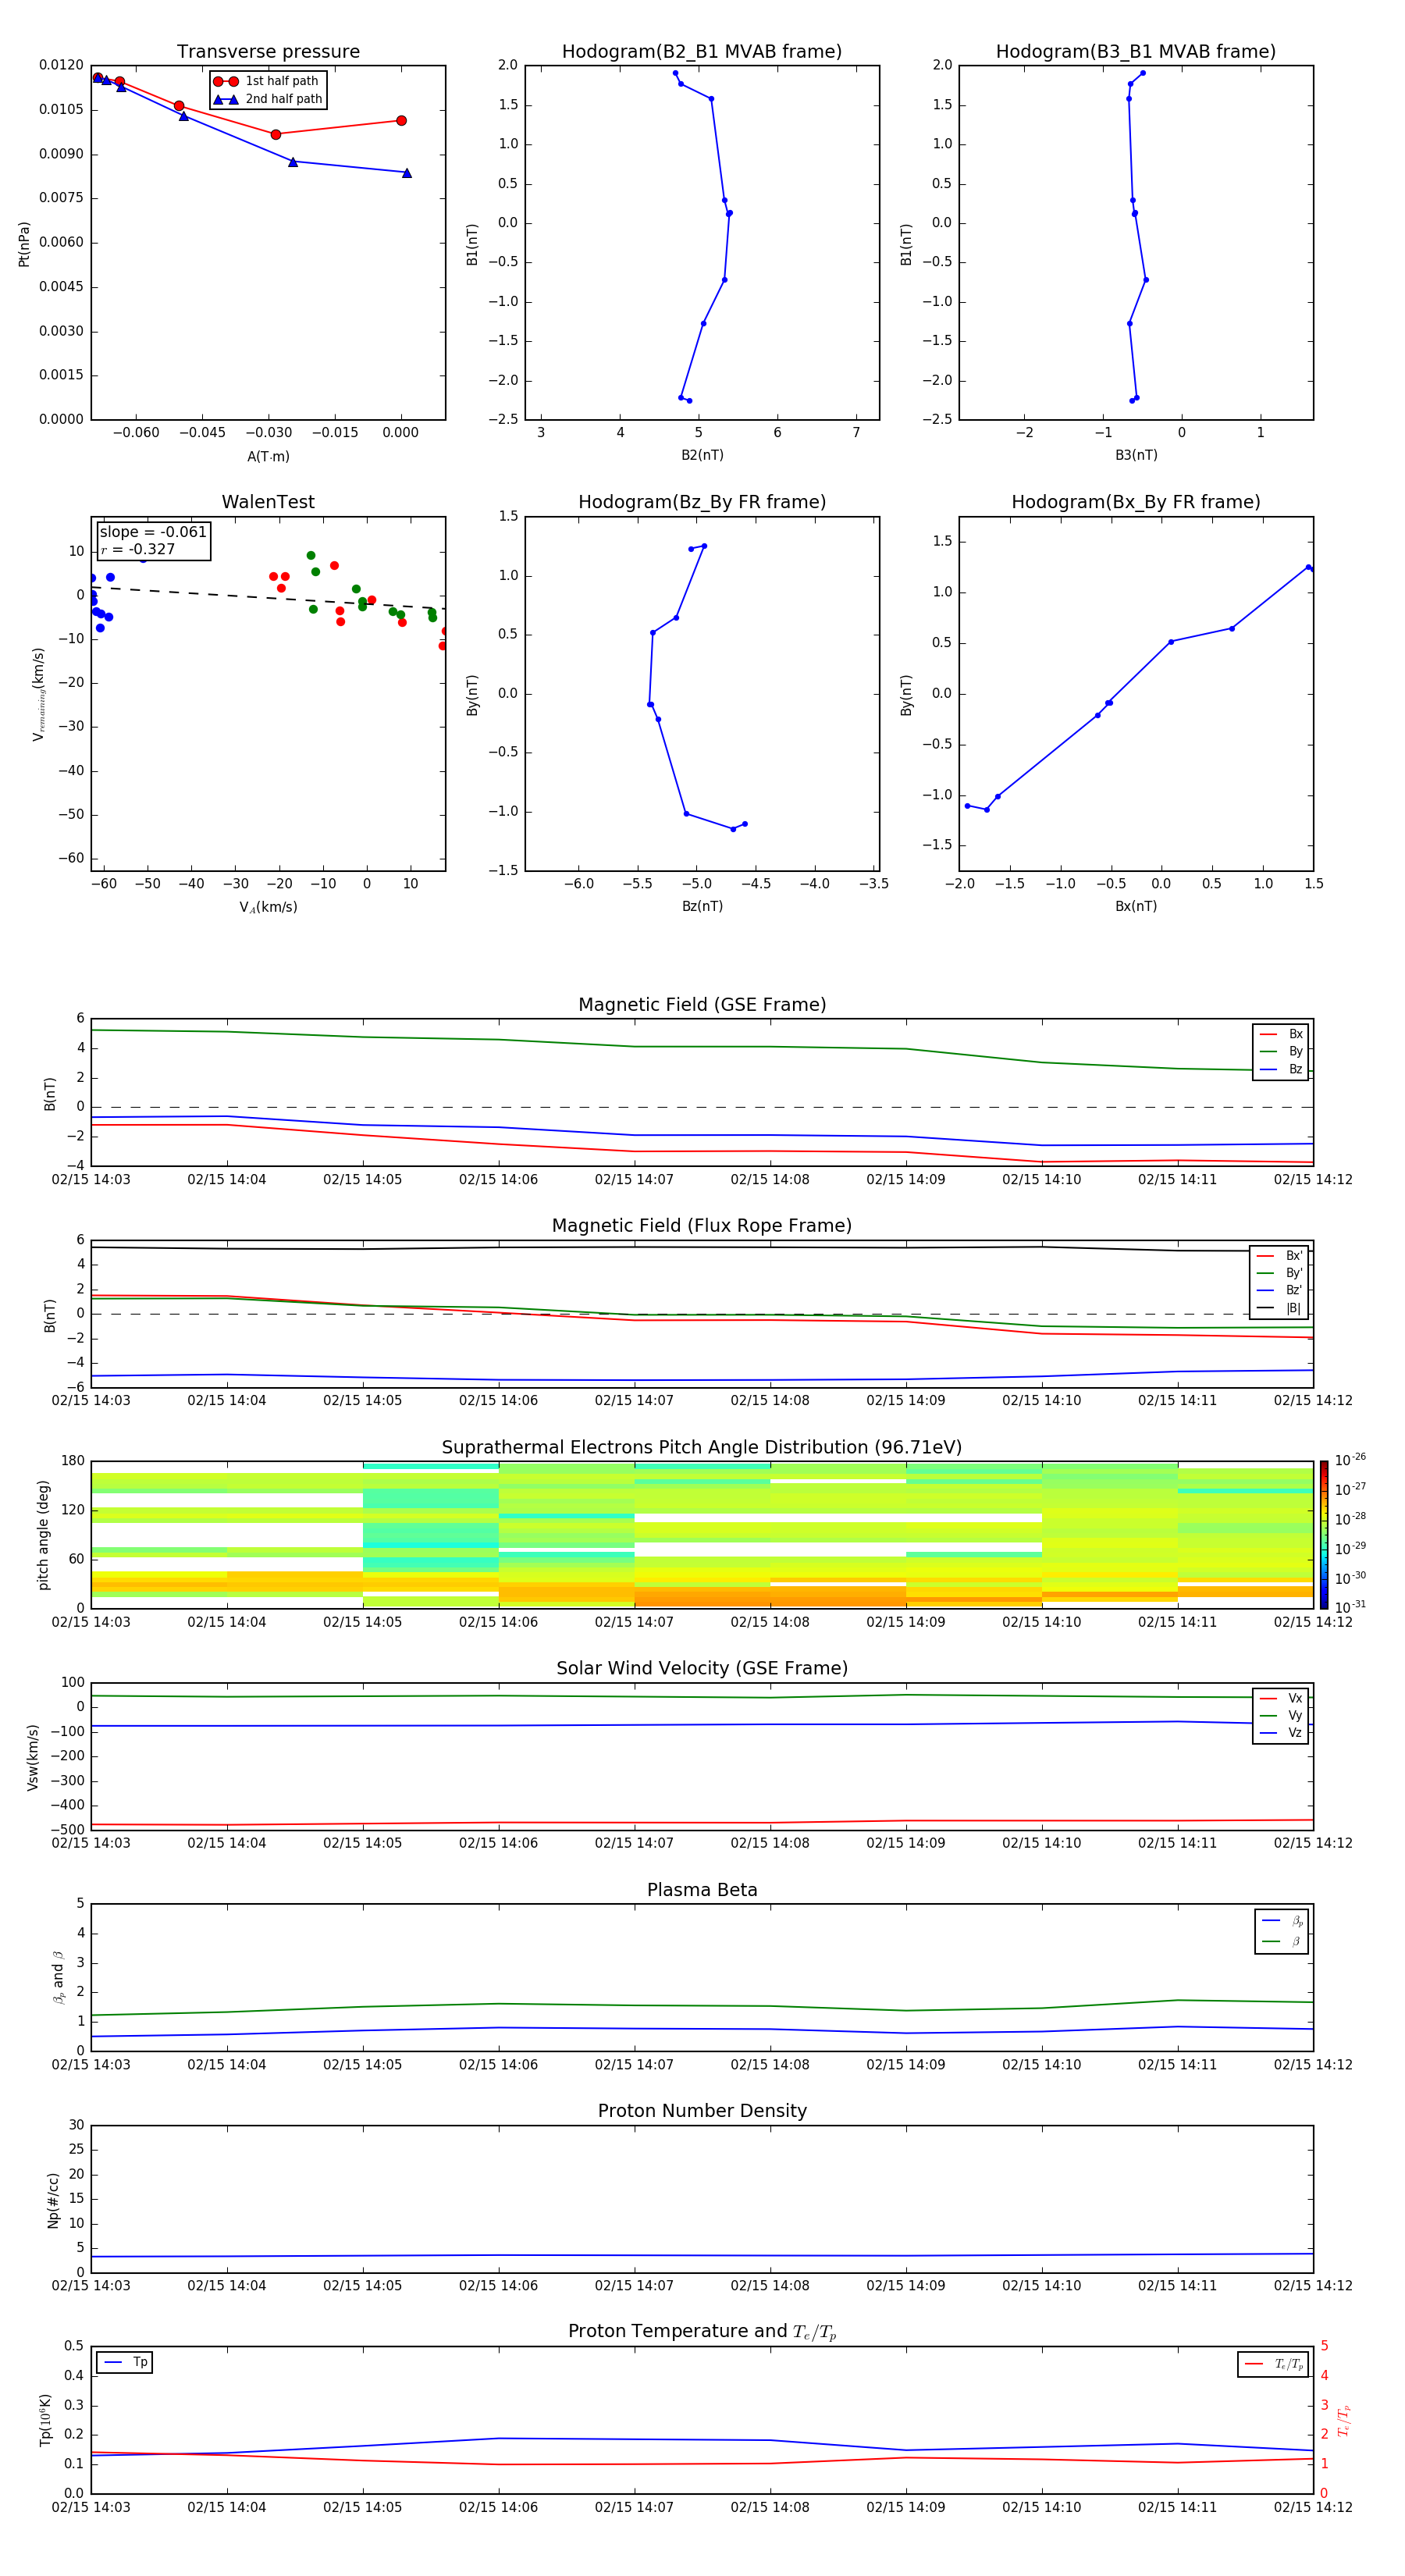Click the 'Hodogram(Bz_By FR frame)' title
The height and width of the screenshot is (2576, 1405).
click(x=702, y=502)
